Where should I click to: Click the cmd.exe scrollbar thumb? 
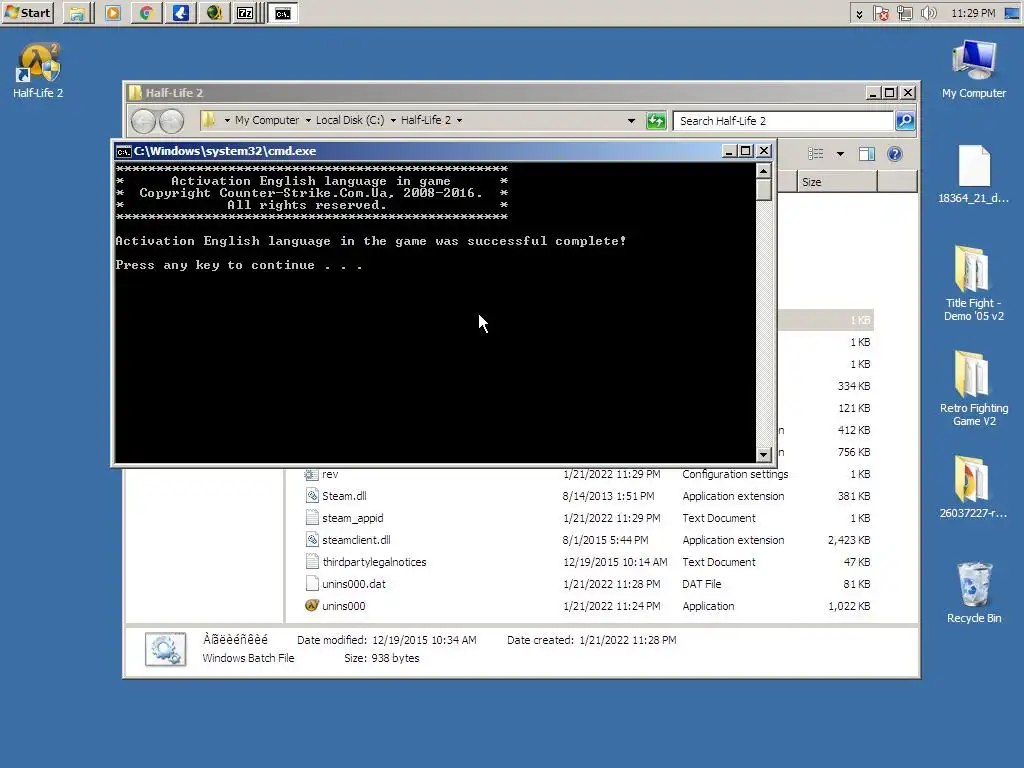(x=763, y=189)
